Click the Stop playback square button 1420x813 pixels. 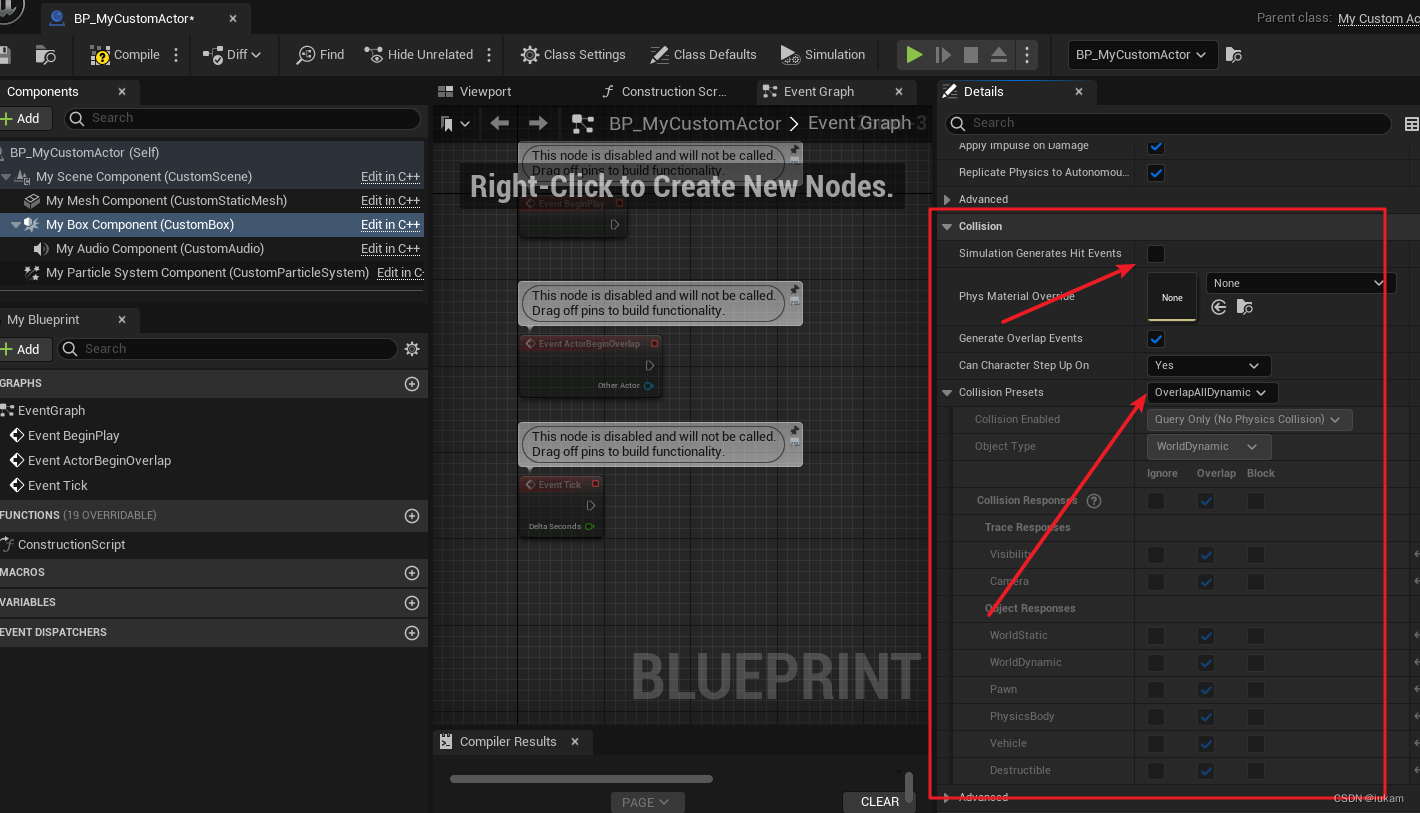(x=971, y=55)
